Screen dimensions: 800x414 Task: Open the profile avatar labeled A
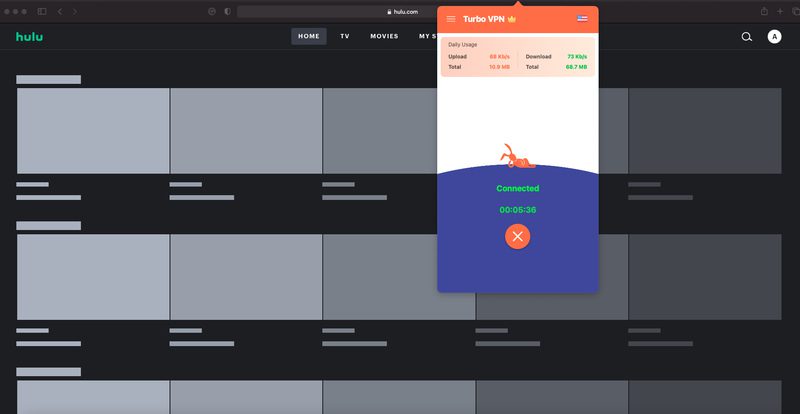tap(774, 37)
